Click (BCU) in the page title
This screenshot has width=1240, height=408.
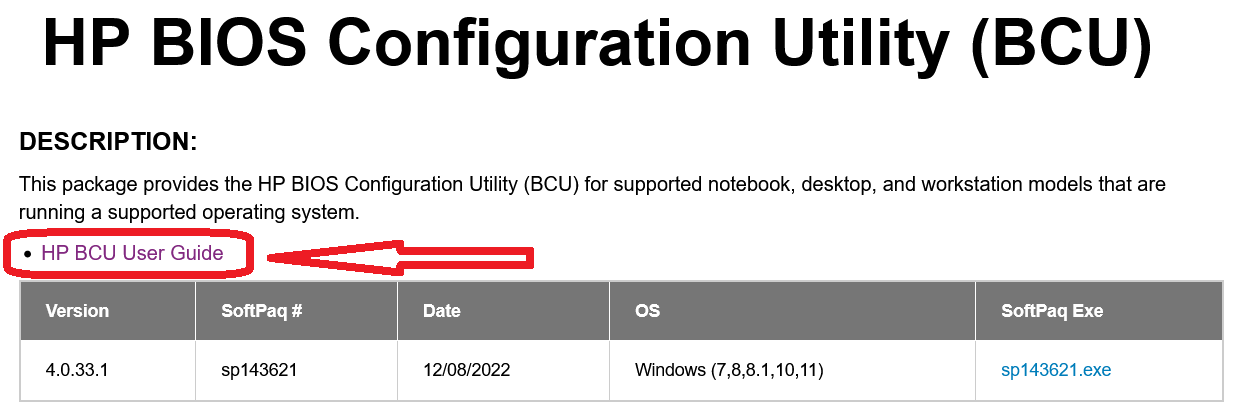(x=1061, y=43)
